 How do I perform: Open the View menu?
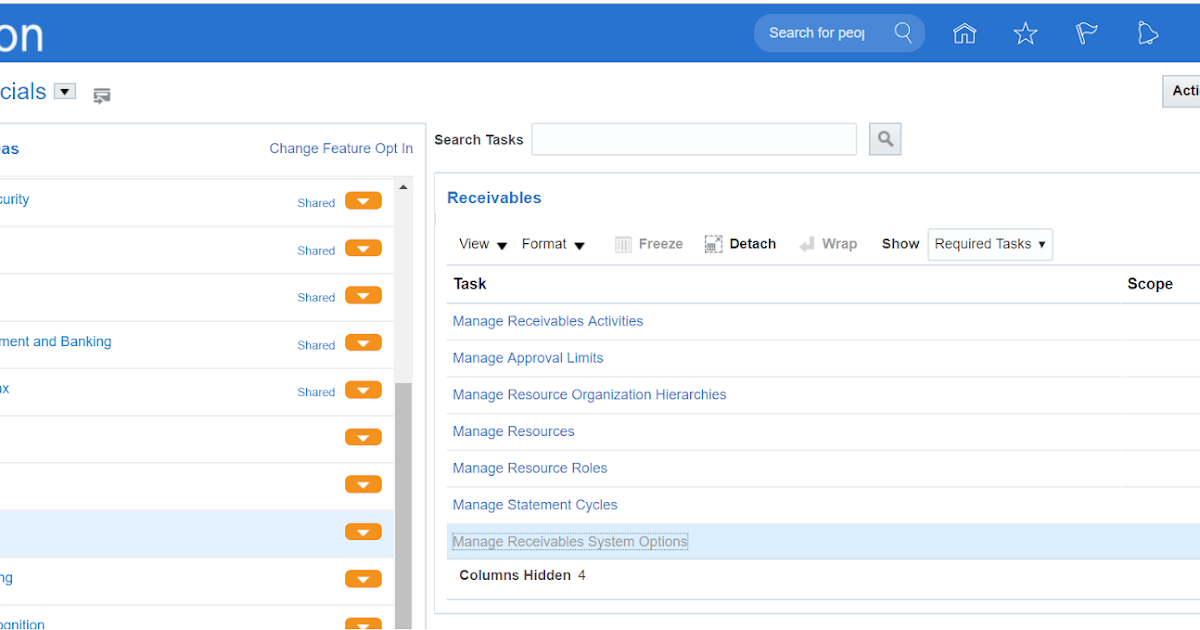[482, 243]
